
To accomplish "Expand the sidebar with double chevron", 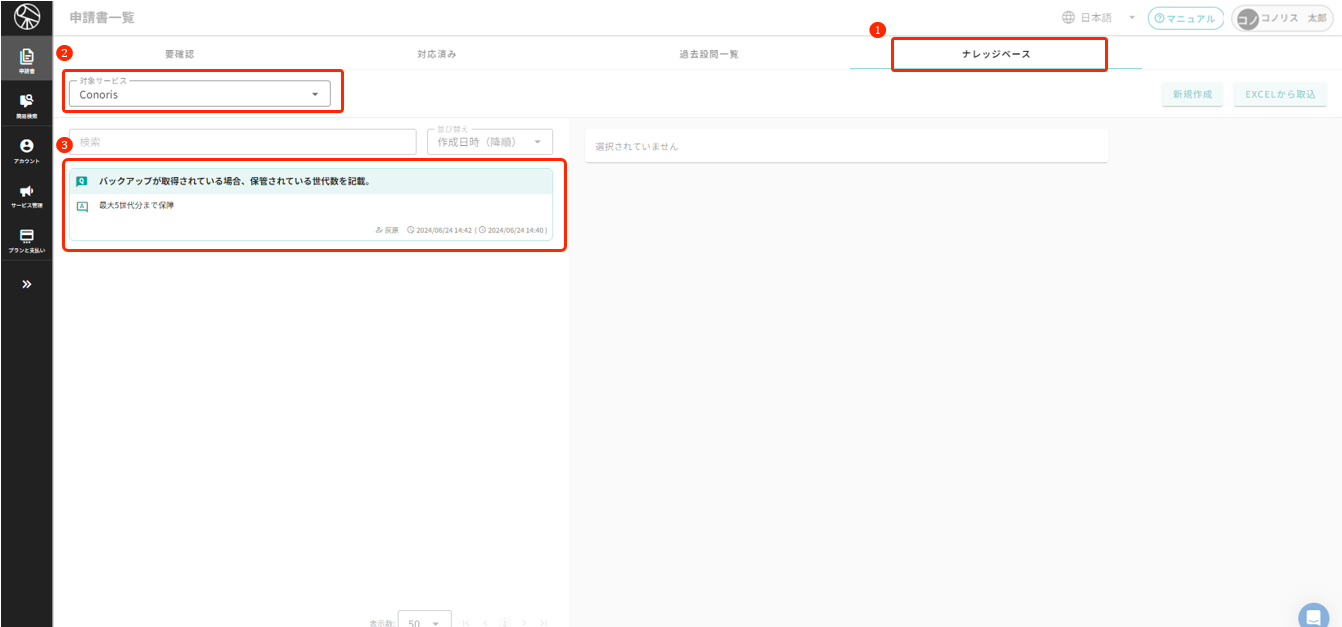I will coord(26,284).
